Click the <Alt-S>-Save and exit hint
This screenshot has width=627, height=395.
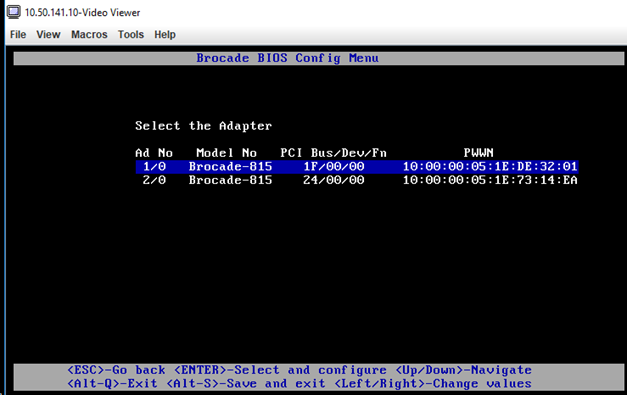(246, 383)
